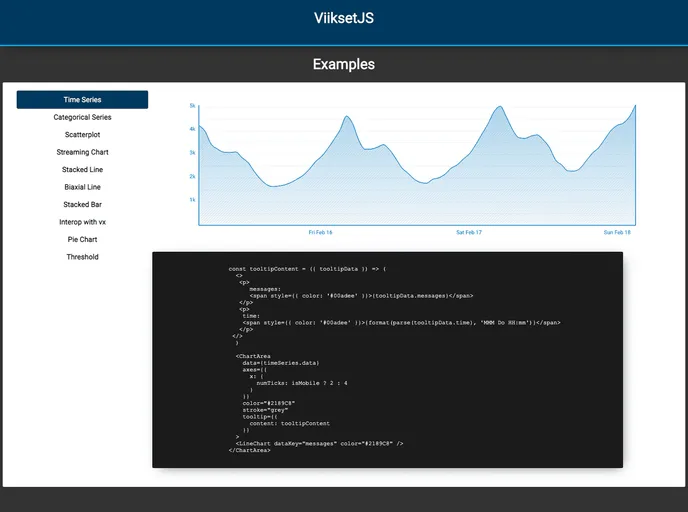View the Interop with vx example
688x512 pixels.
pyautogui.click(x=82, y=222)
